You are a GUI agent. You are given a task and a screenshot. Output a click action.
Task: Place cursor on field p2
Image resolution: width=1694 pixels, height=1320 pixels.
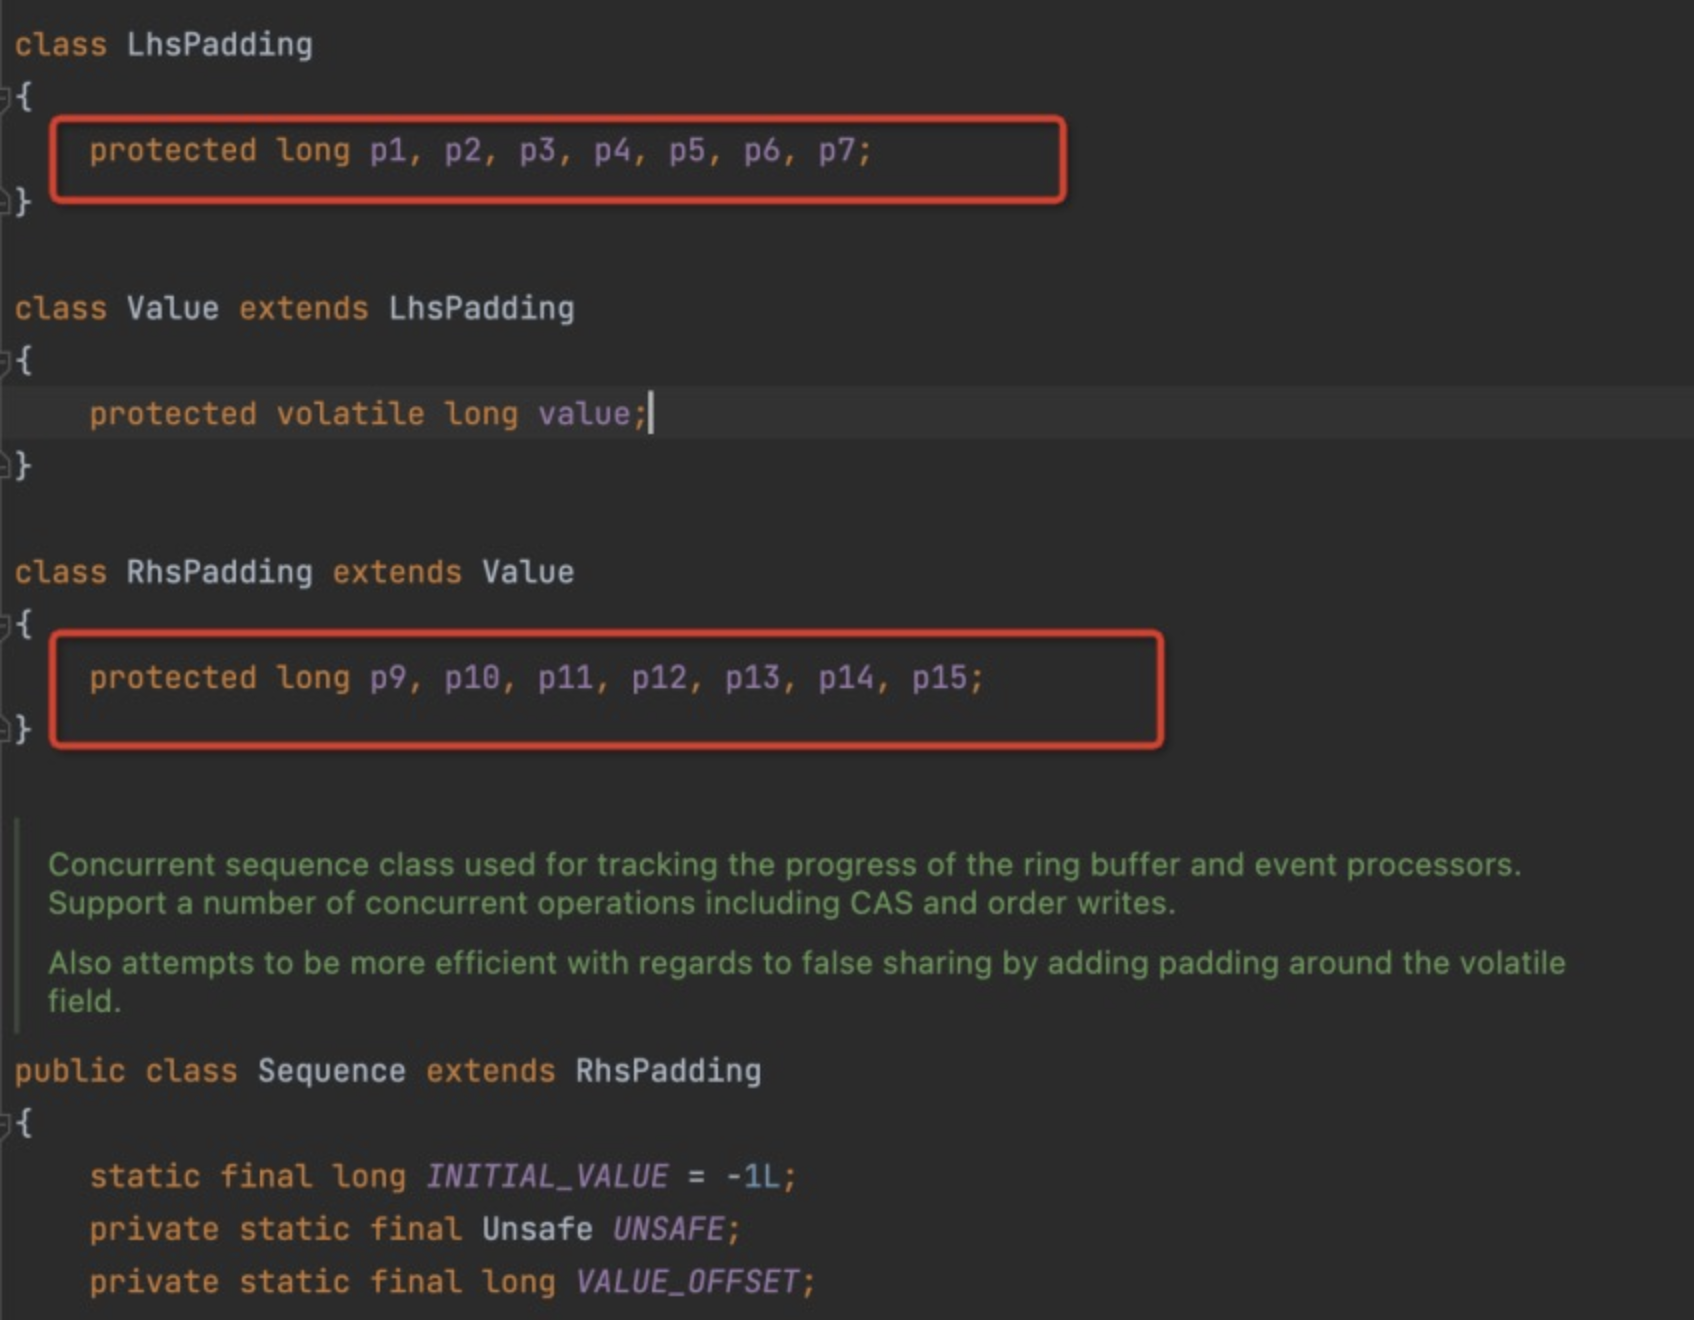tap(463, 151)
